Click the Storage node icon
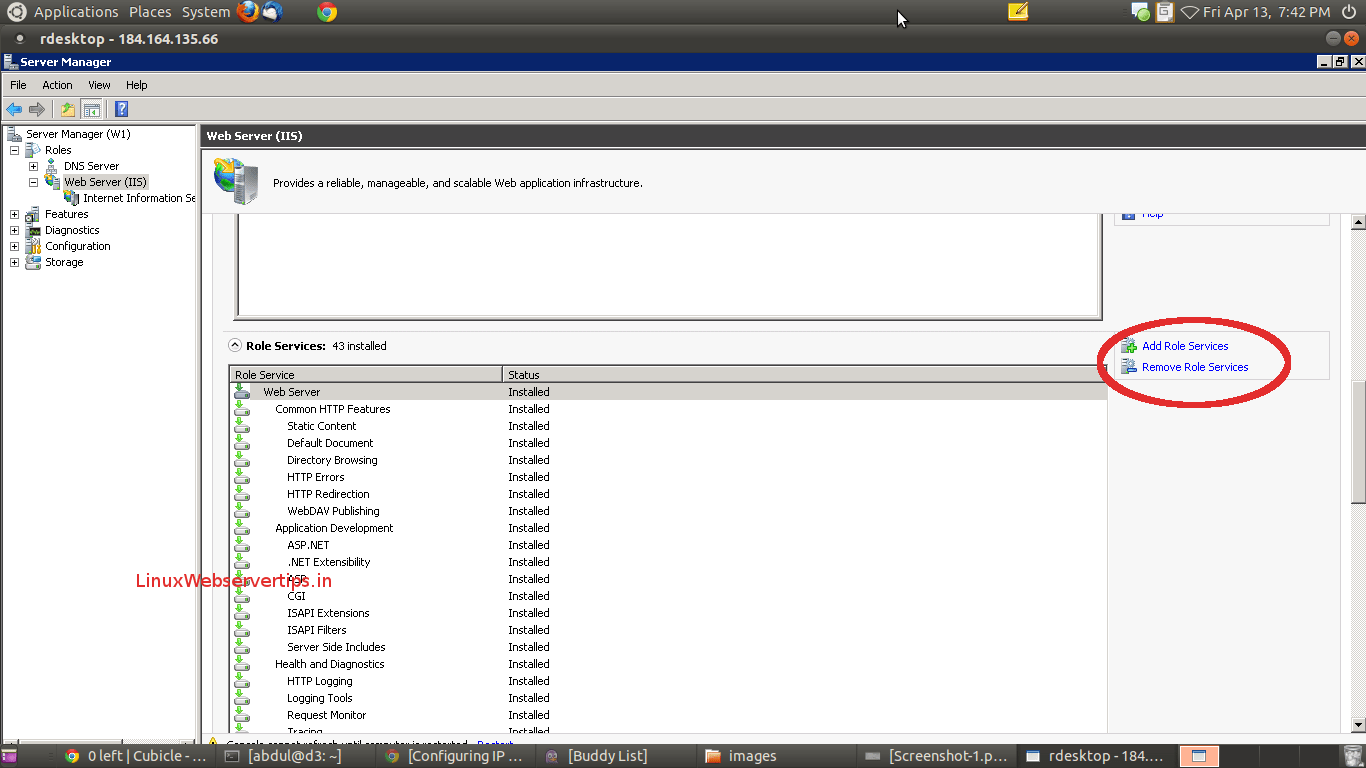 click(x=33, y=262)
